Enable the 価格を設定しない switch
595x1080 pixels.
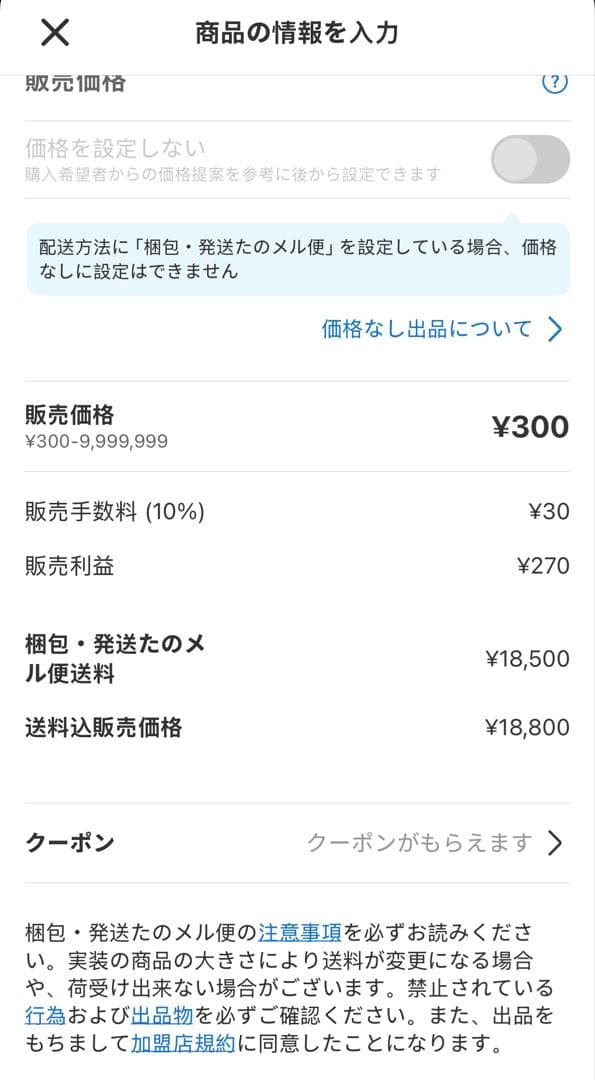[x=529, y=158]
